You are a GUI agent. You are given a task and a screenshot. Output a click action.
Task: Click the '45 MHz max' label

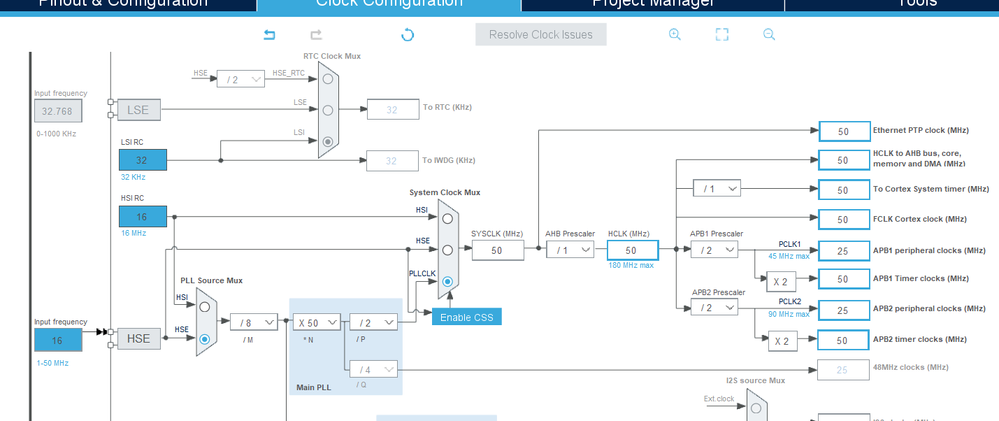pos(789,256)
